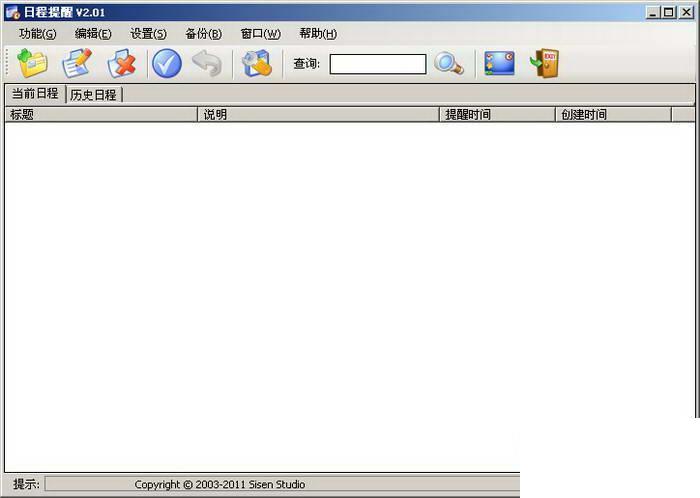
Task: Click the gray undo arrow icon
Action: pos(207,63)
